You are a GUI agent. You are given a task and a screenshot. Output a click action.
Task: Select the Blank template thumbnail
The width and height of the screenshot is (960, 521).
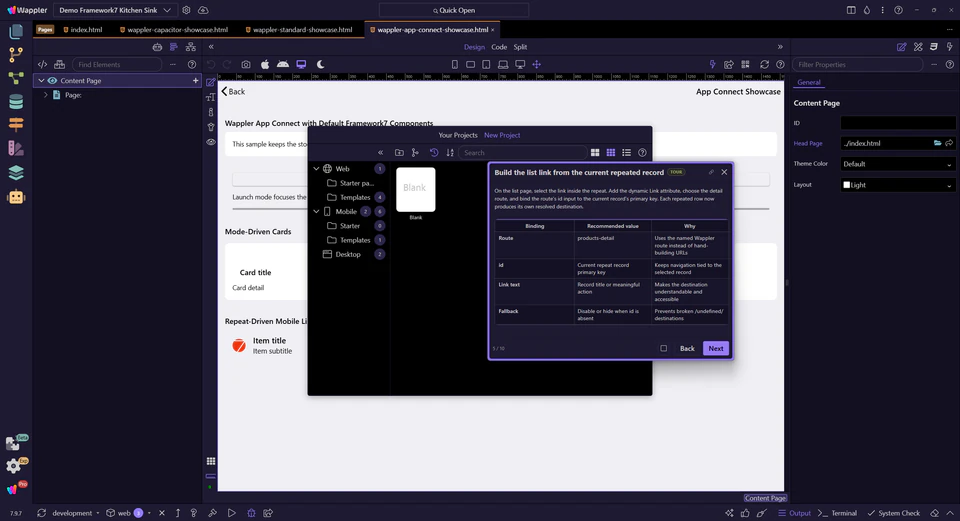click(416, 190)
